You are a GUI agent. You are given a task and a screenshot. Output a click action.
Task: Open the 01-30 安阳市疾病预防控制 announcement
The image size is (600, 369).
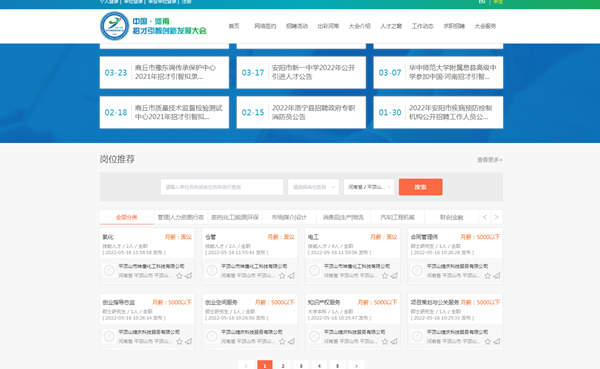pyautogui.click(x=438, y=112)
